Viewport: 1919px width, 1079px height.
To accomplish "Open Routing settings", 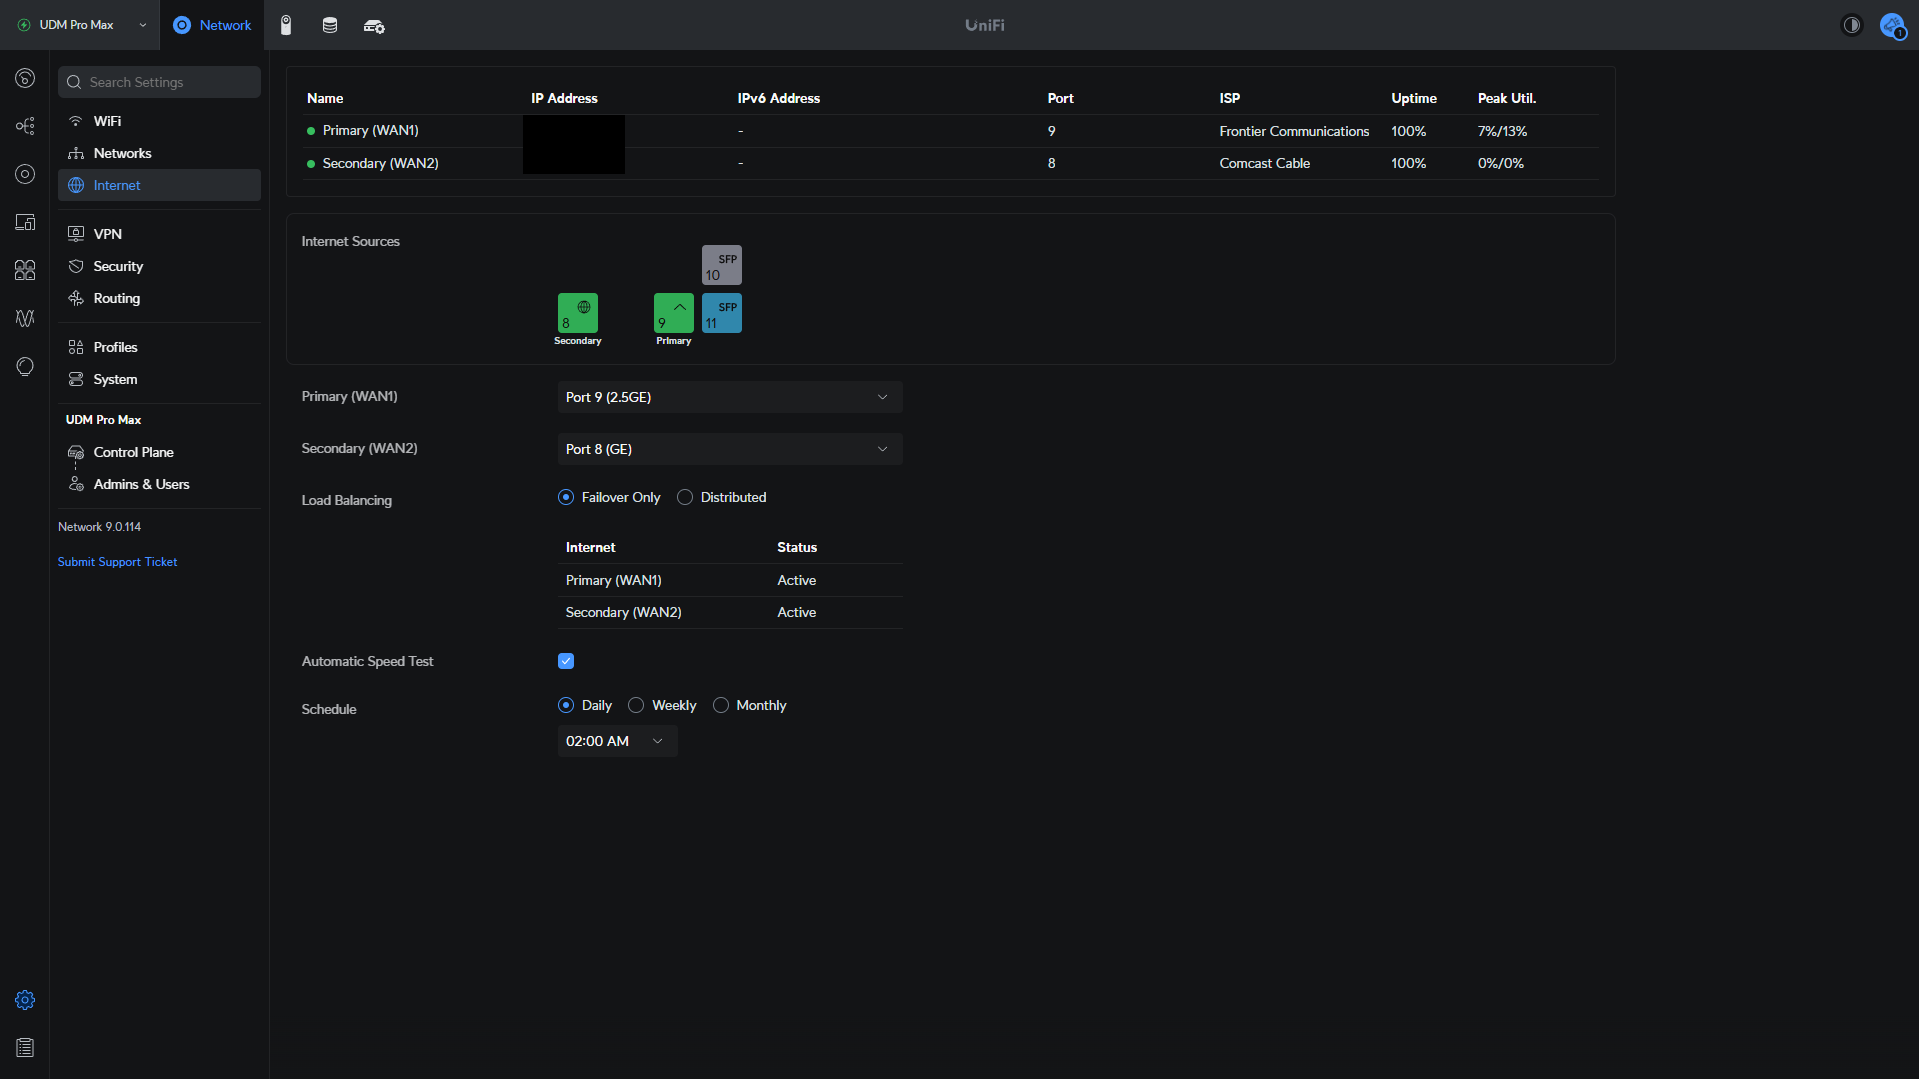I will pos(159,298).
